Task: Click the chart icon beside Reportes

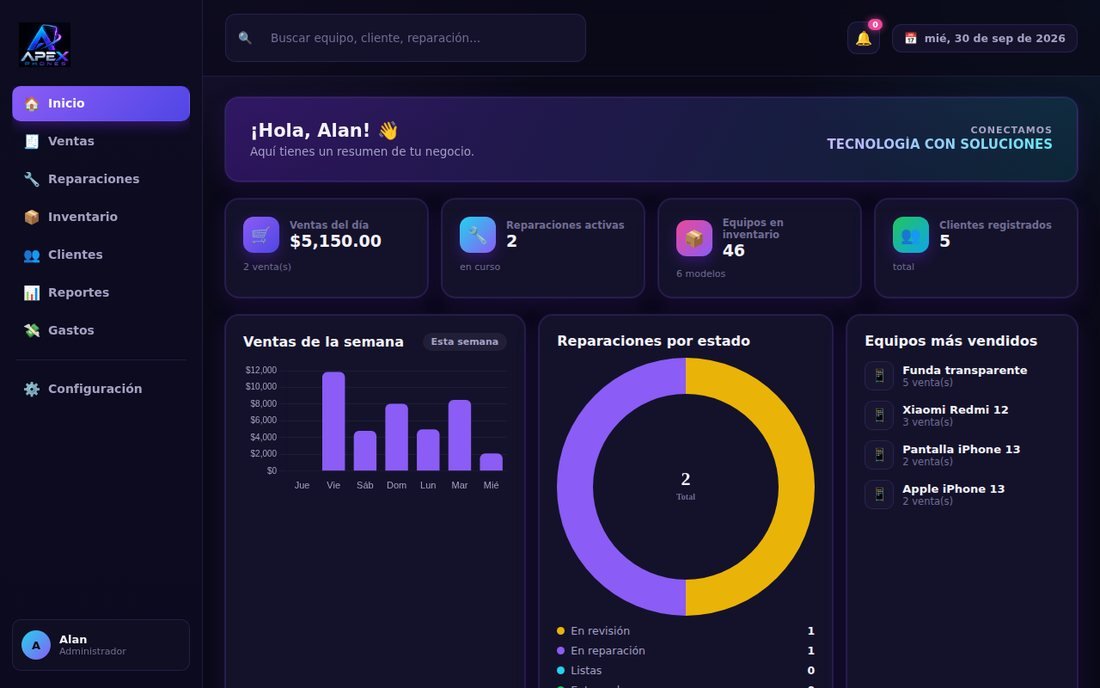Action: coord(32,293)
